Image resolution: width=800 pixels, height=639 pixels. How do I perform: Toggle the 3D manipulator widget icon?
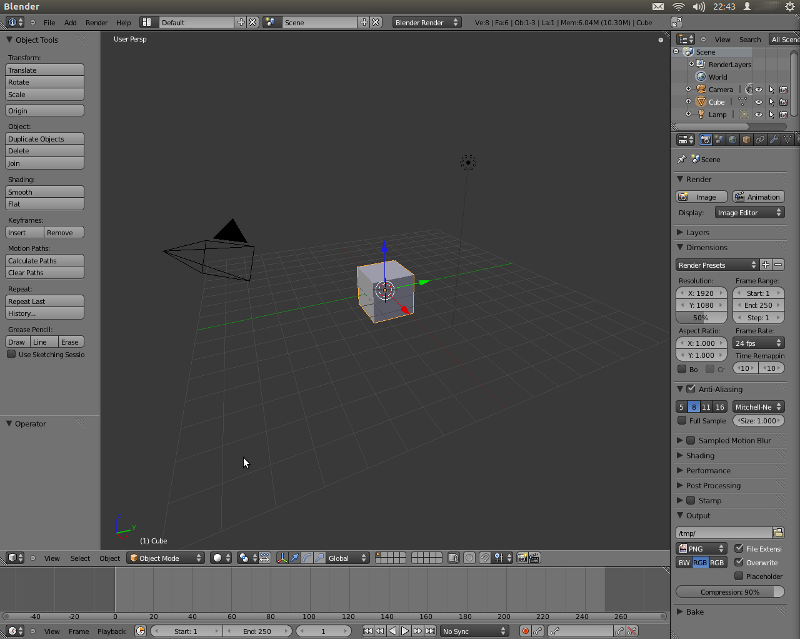(x=282, y=558)
